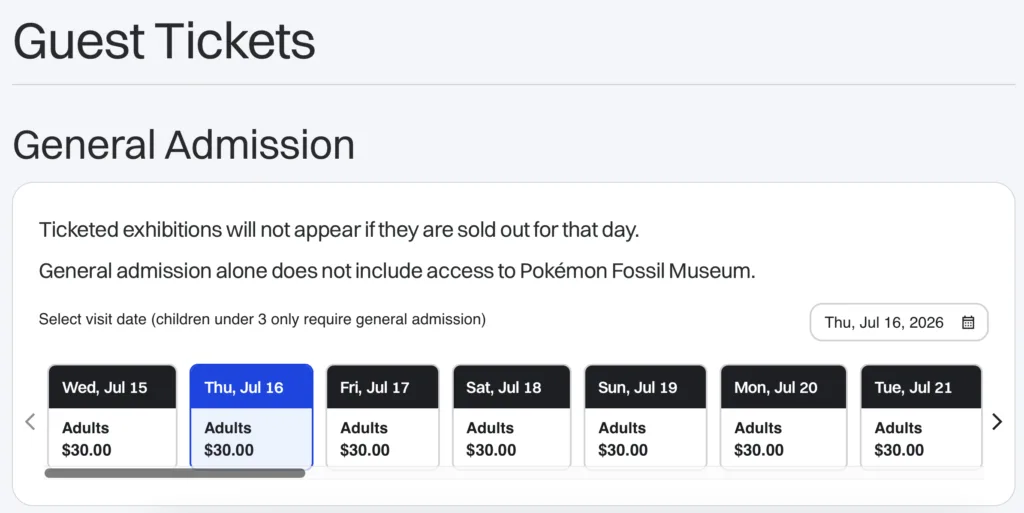Go to previous dates with left arrow
Screen dimensions: 1024x513
pyautogui.click(x=30, y=422)
